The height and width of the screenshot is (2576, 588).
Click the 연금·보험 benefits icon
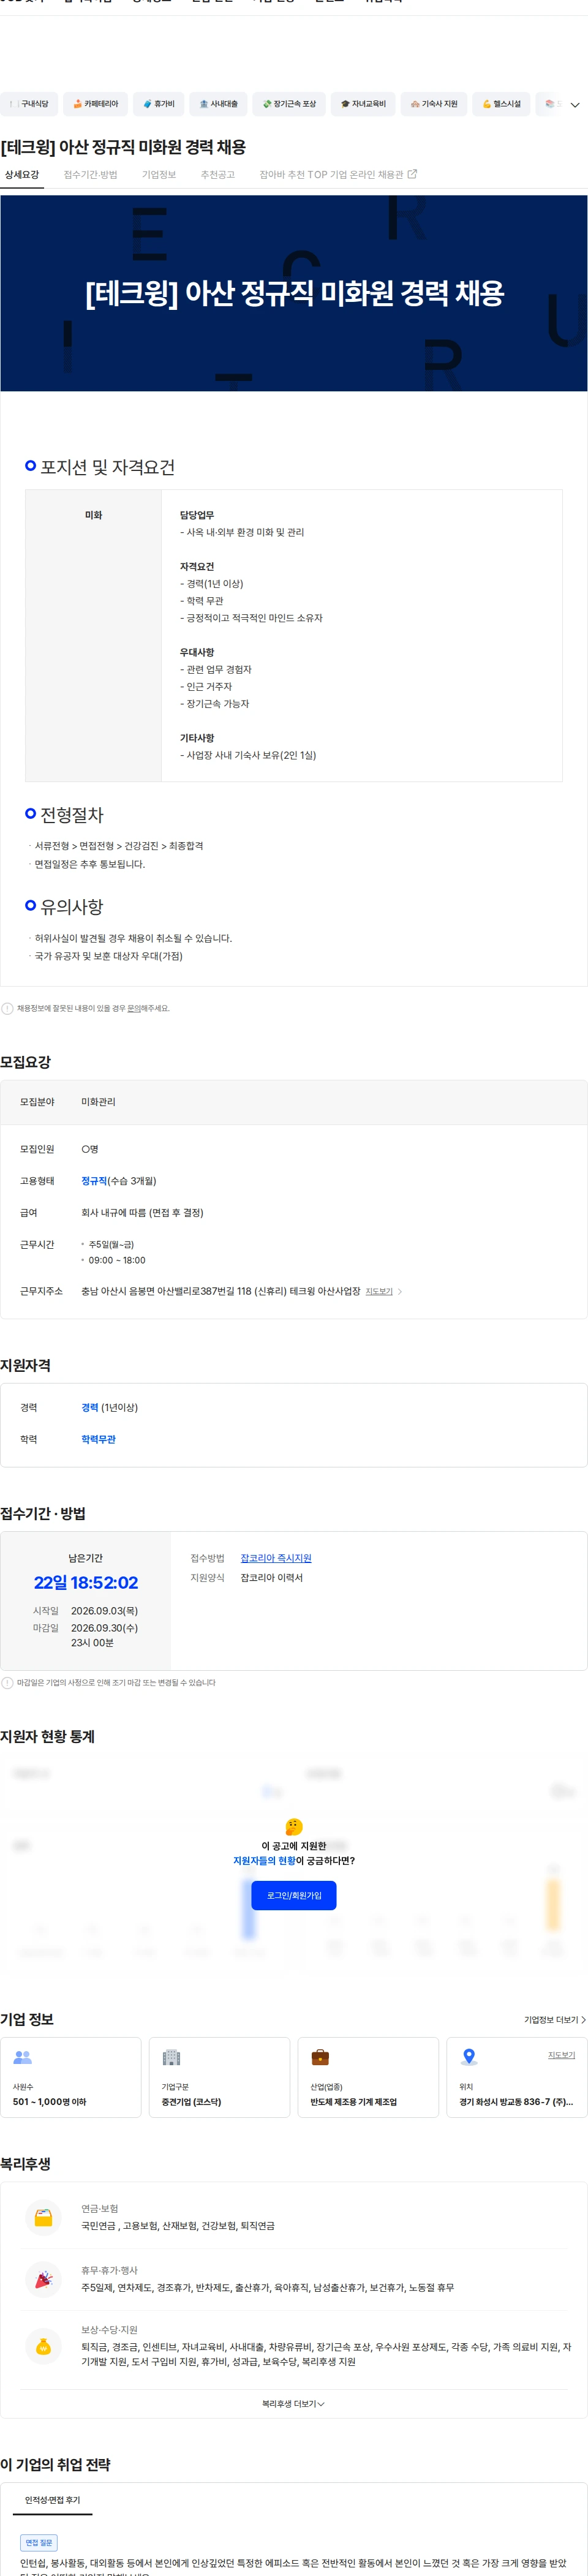point(43,2217)
